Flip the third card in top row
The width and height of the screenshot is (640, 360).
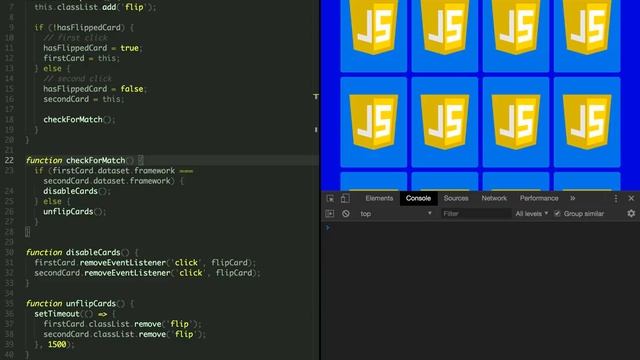(x=516, y=36)
